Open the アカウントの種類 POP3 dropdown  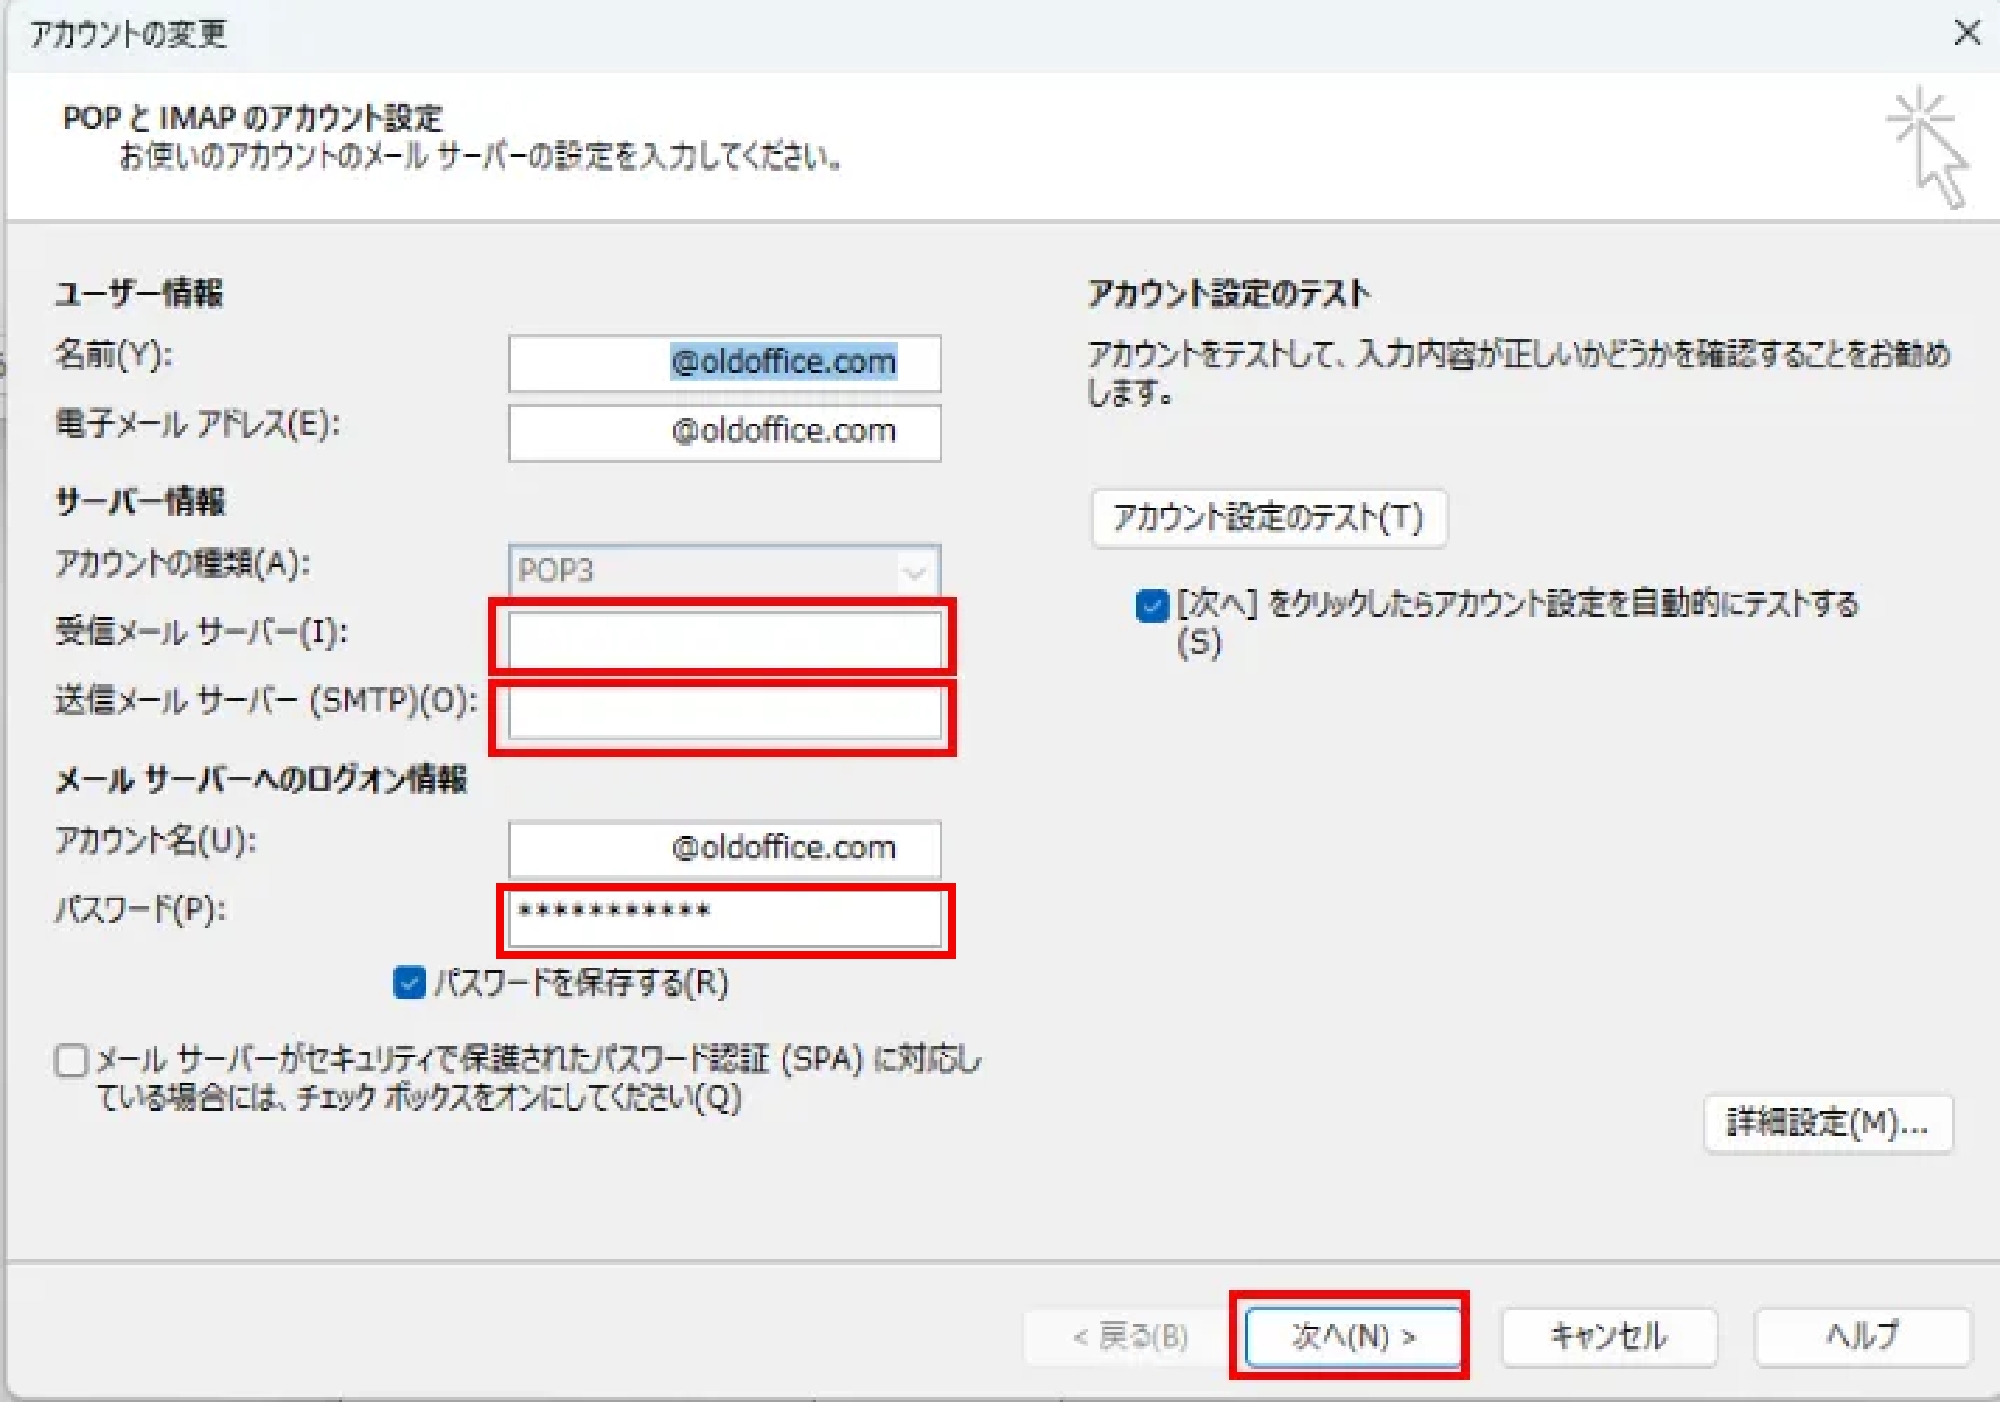click(x=723, y=571)
